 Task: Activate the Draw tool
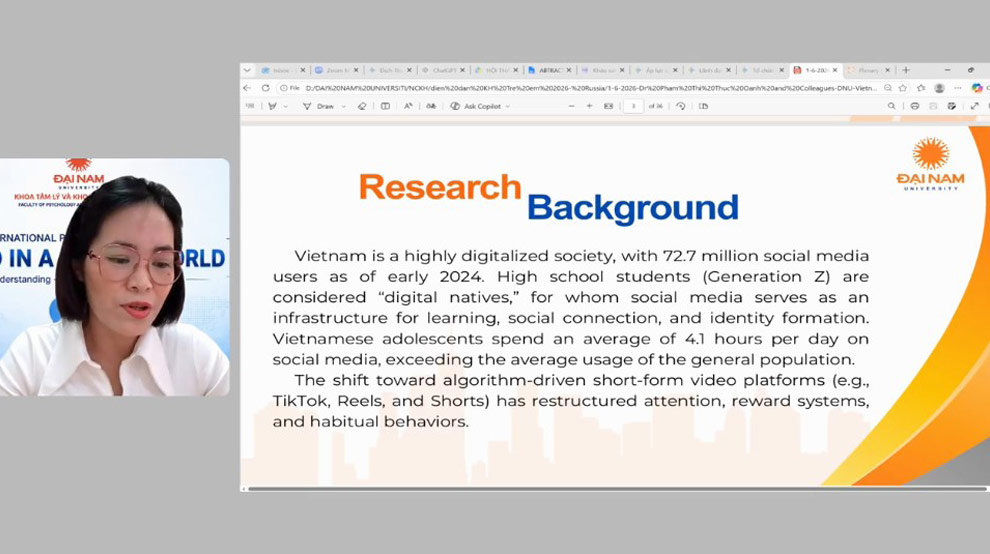click(x=318, y=106)
